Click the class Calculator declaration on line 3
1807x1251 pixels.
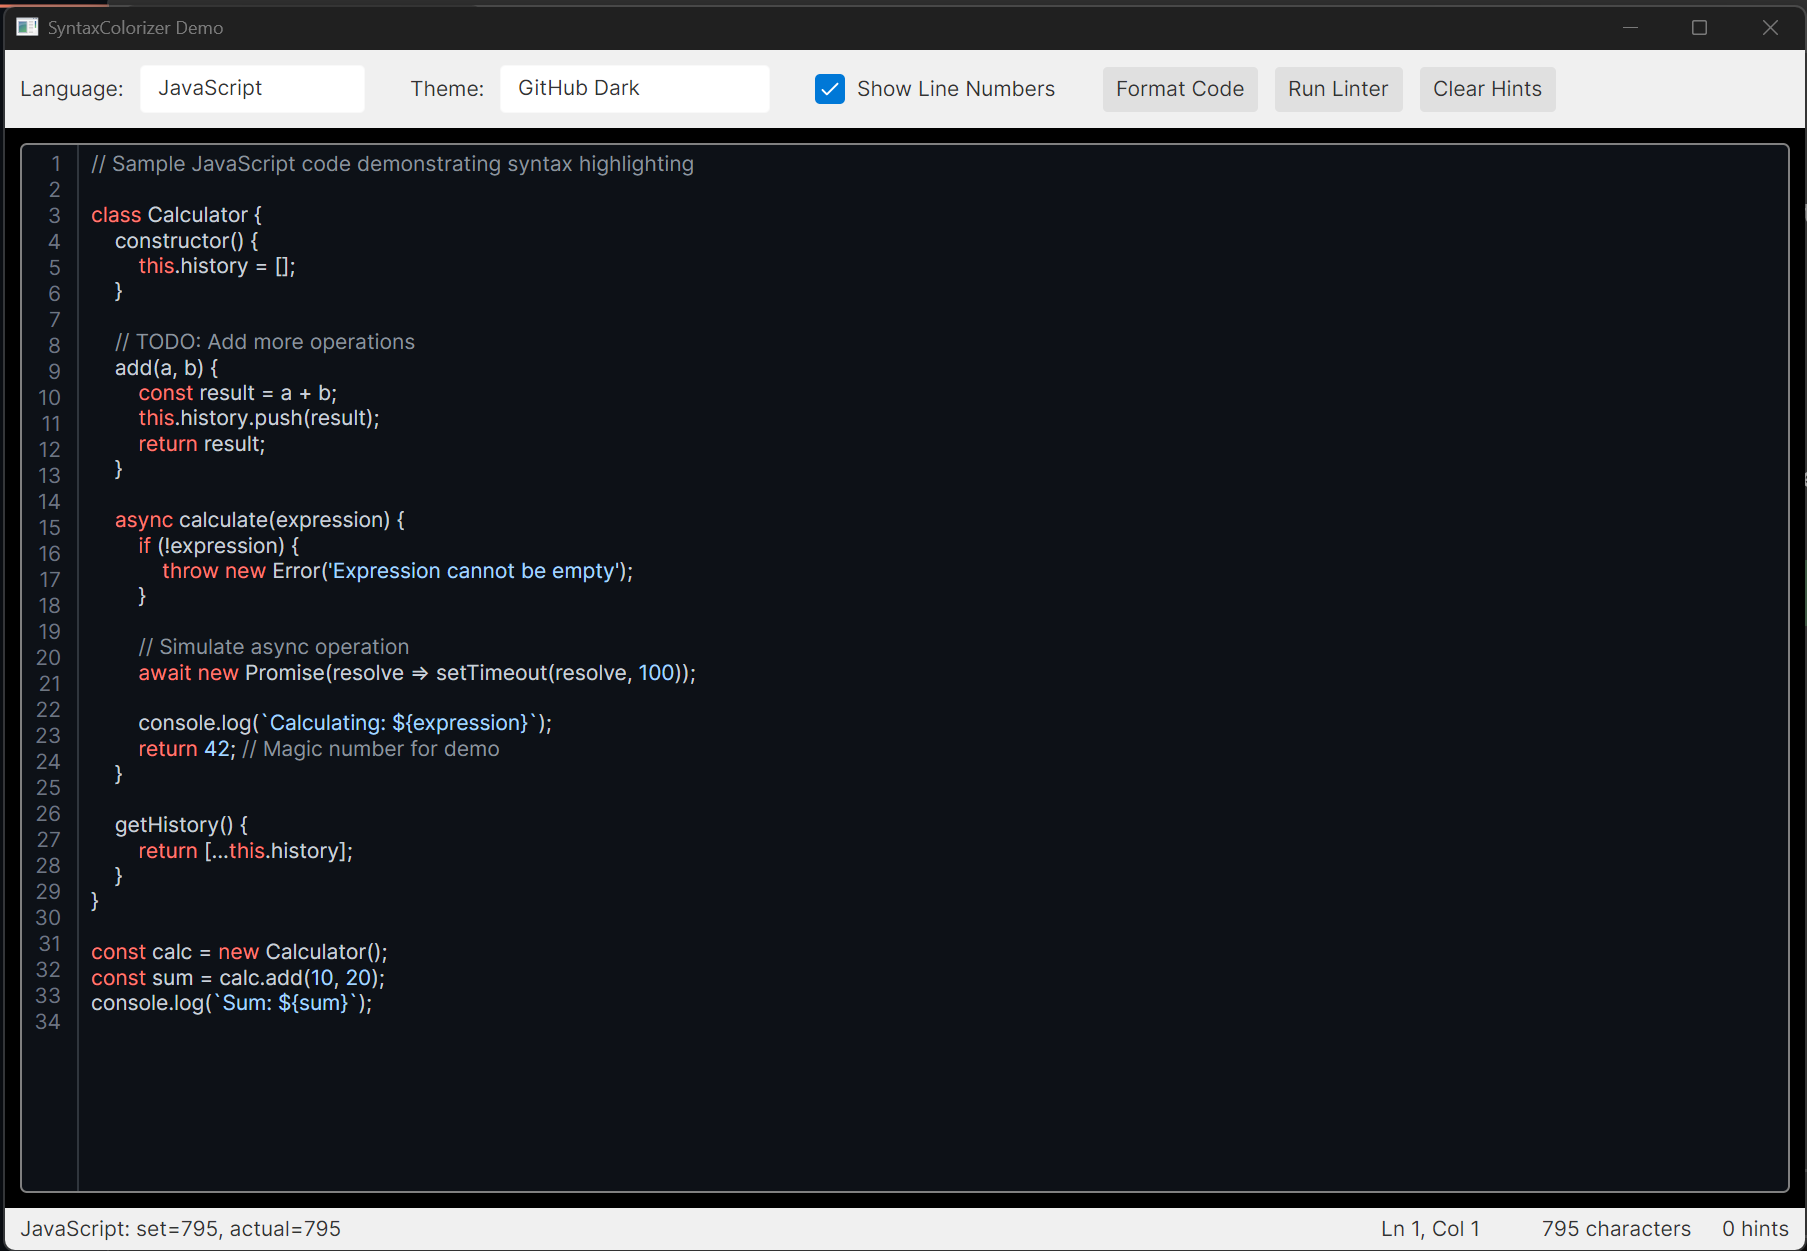(x=176, y=214)
